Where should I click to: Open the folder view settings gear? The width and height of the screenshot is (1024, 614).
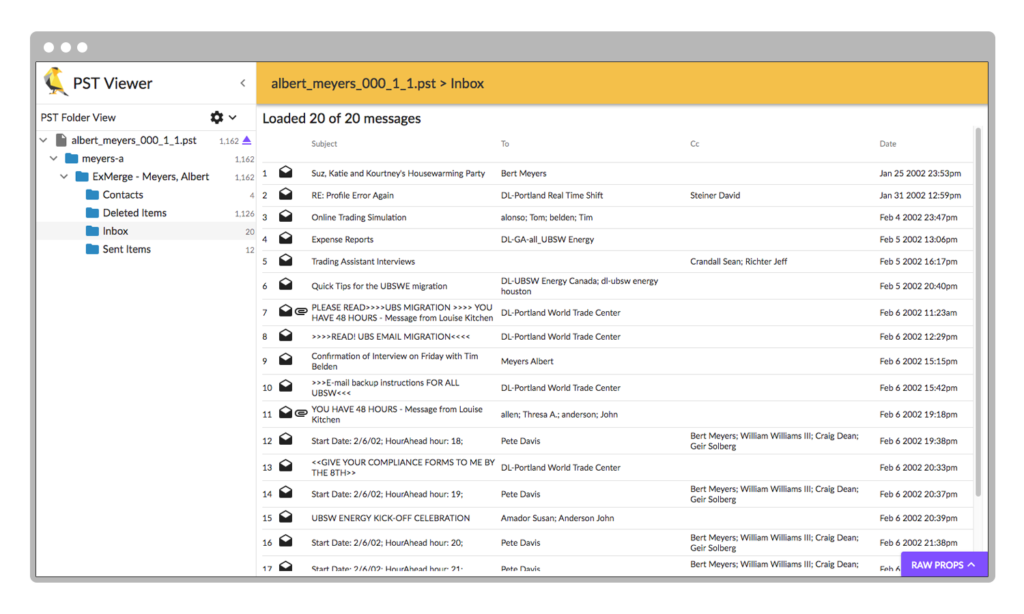[216, 117]
